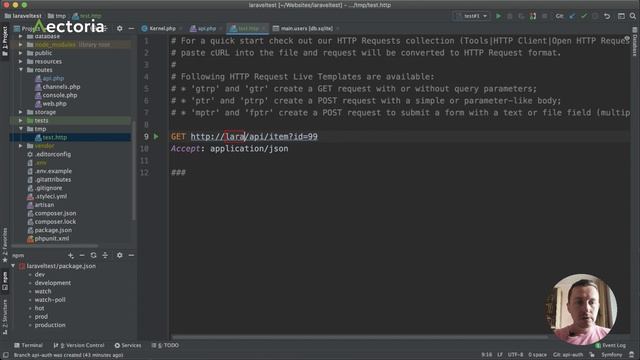Collapse all in the npm panel
640x360 pixels.
pyautogui.click(x=105, y=255)
